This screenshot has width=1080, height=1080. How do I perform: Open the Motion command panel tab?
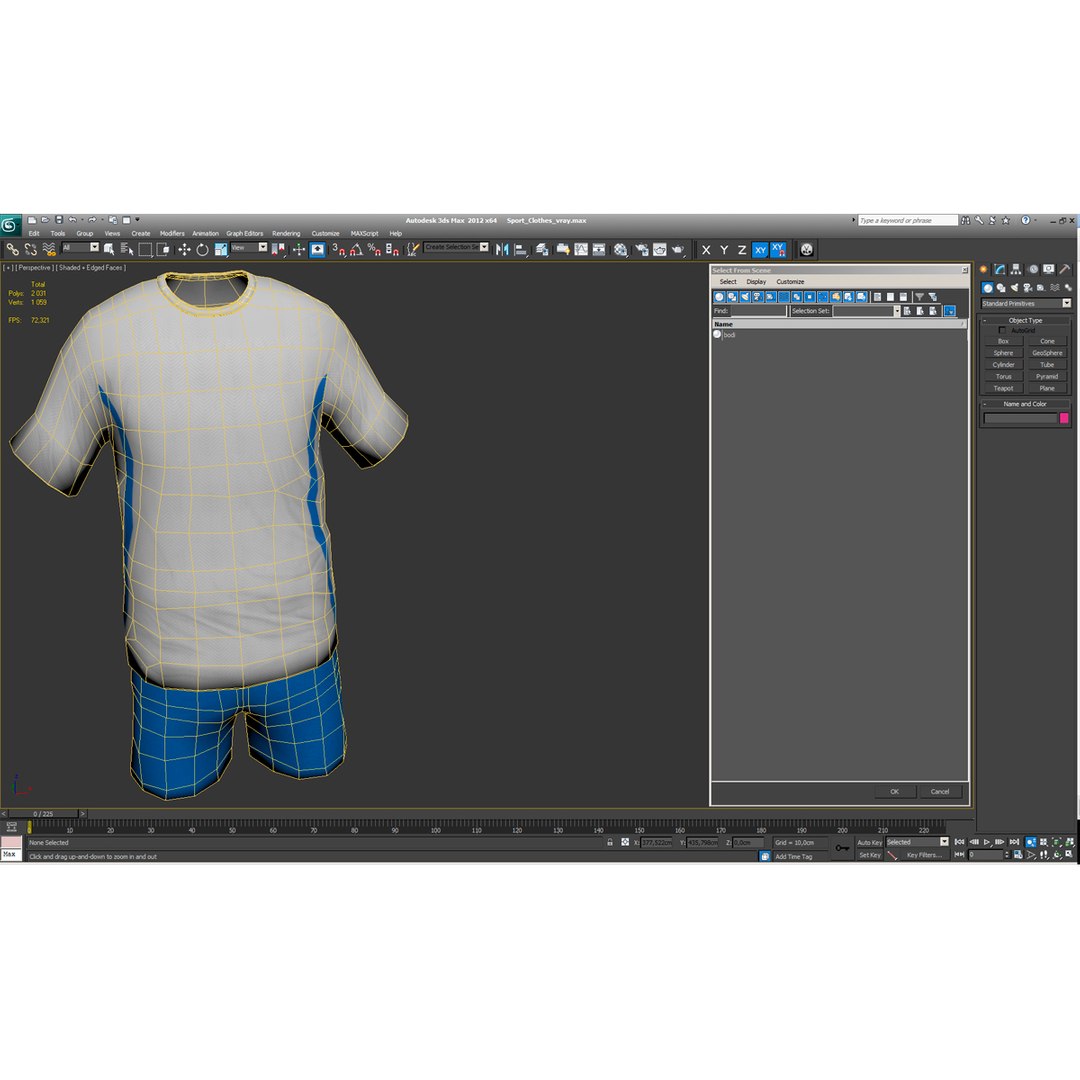coord(1032,269)
